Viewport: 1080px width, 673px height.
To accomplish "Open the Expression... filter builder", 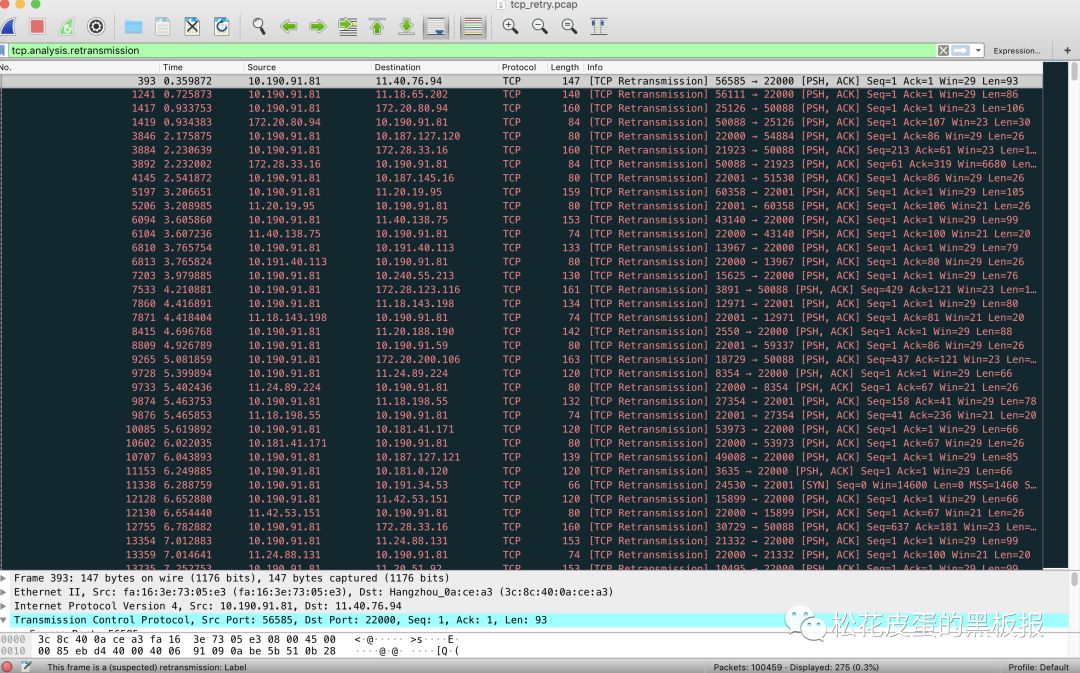I will tap(1017, 51).
